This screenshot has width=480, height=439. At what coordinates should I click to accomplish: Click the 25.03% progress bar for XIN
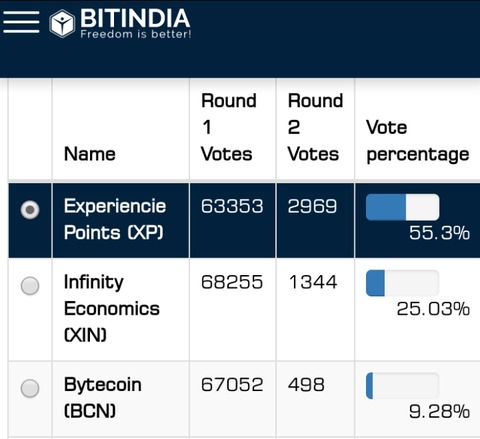point(402,283)
